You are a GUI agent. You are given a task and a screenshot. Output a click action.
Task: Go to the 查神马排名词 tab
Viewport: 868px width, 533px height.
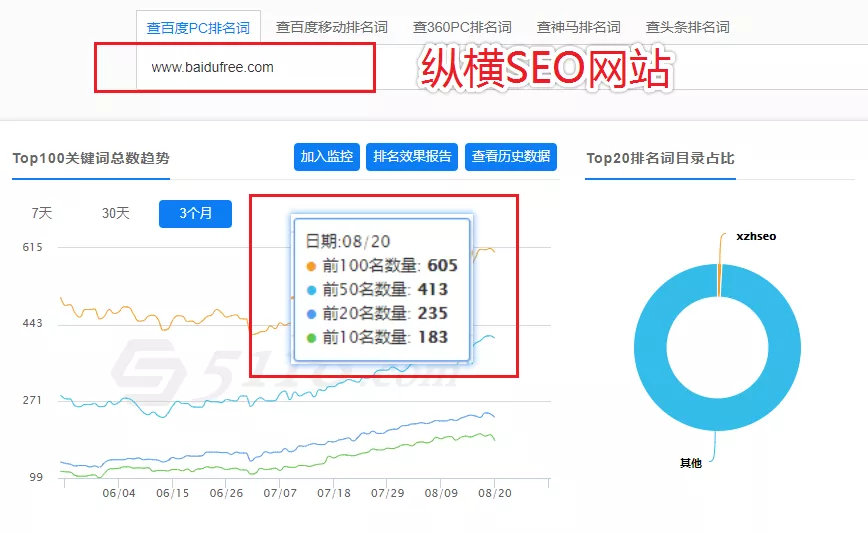pos(578,27)
